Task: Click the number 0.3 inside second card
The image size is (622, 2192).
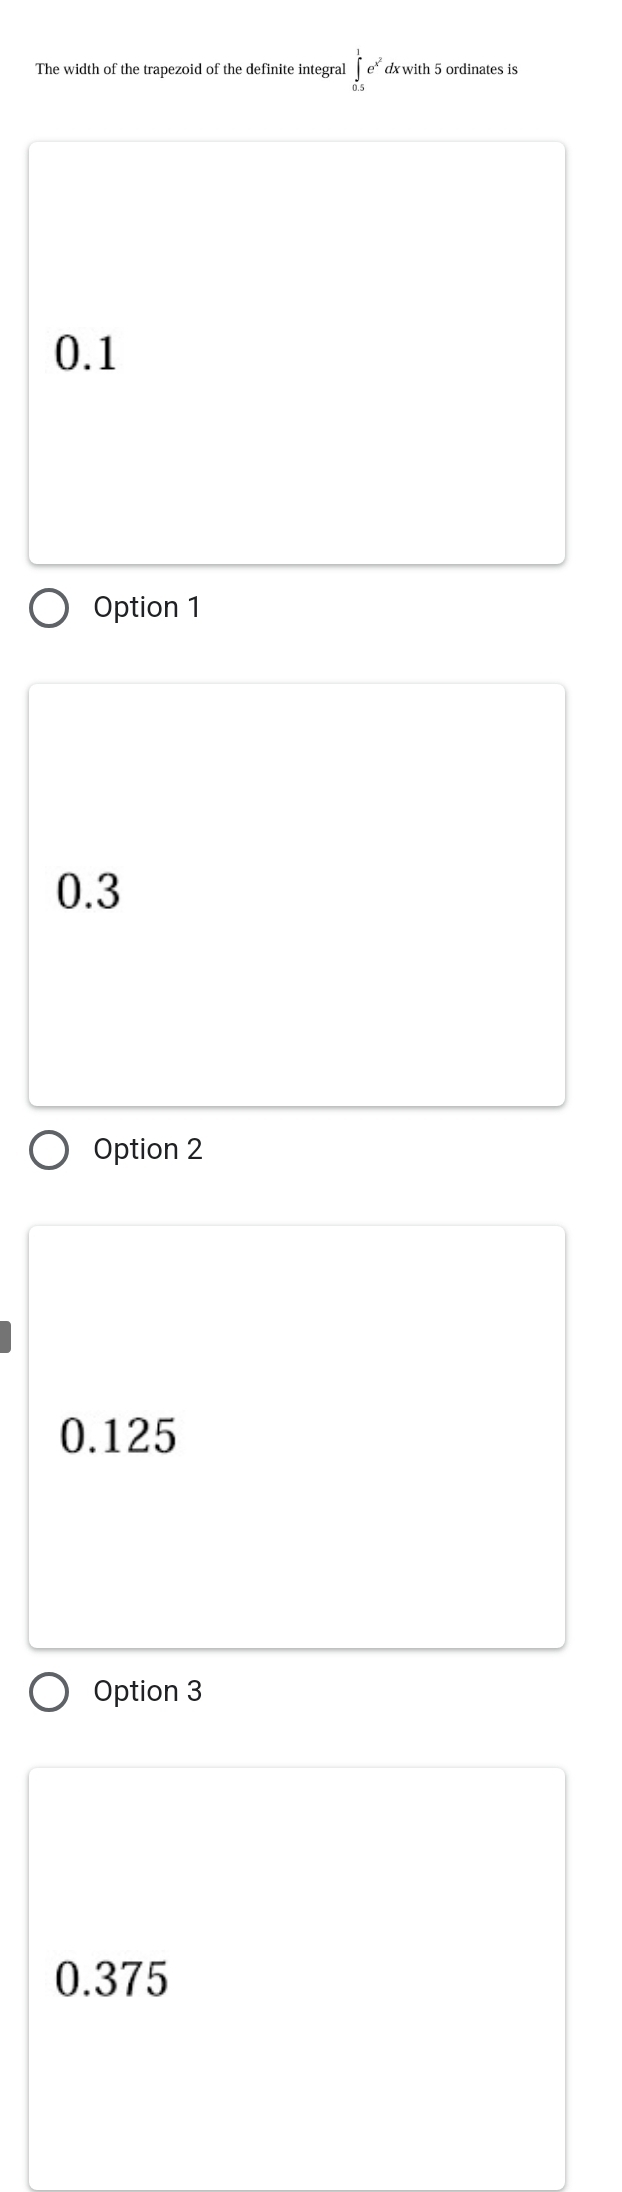Action: (88, 891)
